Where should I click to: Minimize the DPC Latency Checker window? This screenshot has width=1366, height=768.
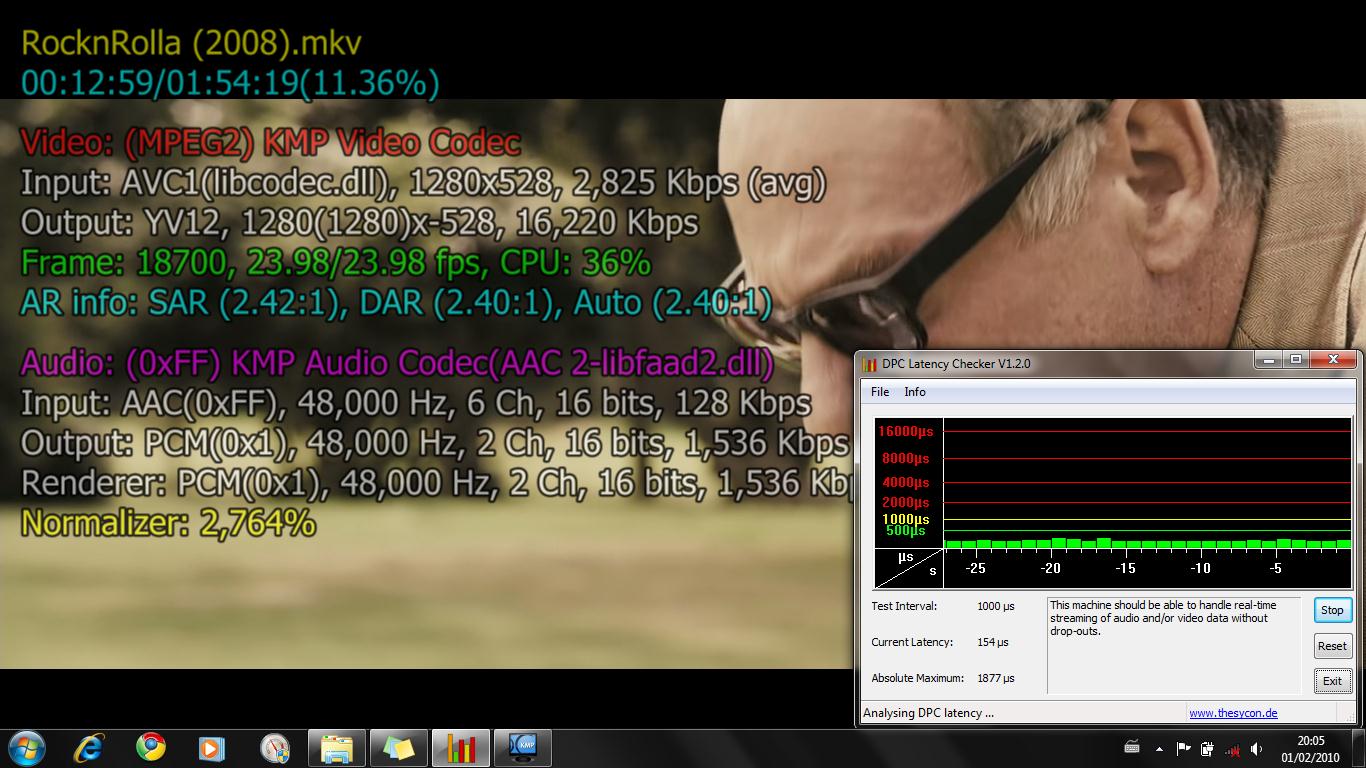1268,359
